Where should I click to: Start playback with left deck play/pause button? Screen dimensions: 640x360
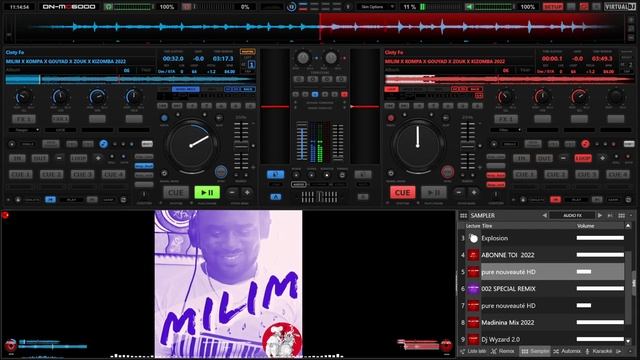[x=207, y=192]
